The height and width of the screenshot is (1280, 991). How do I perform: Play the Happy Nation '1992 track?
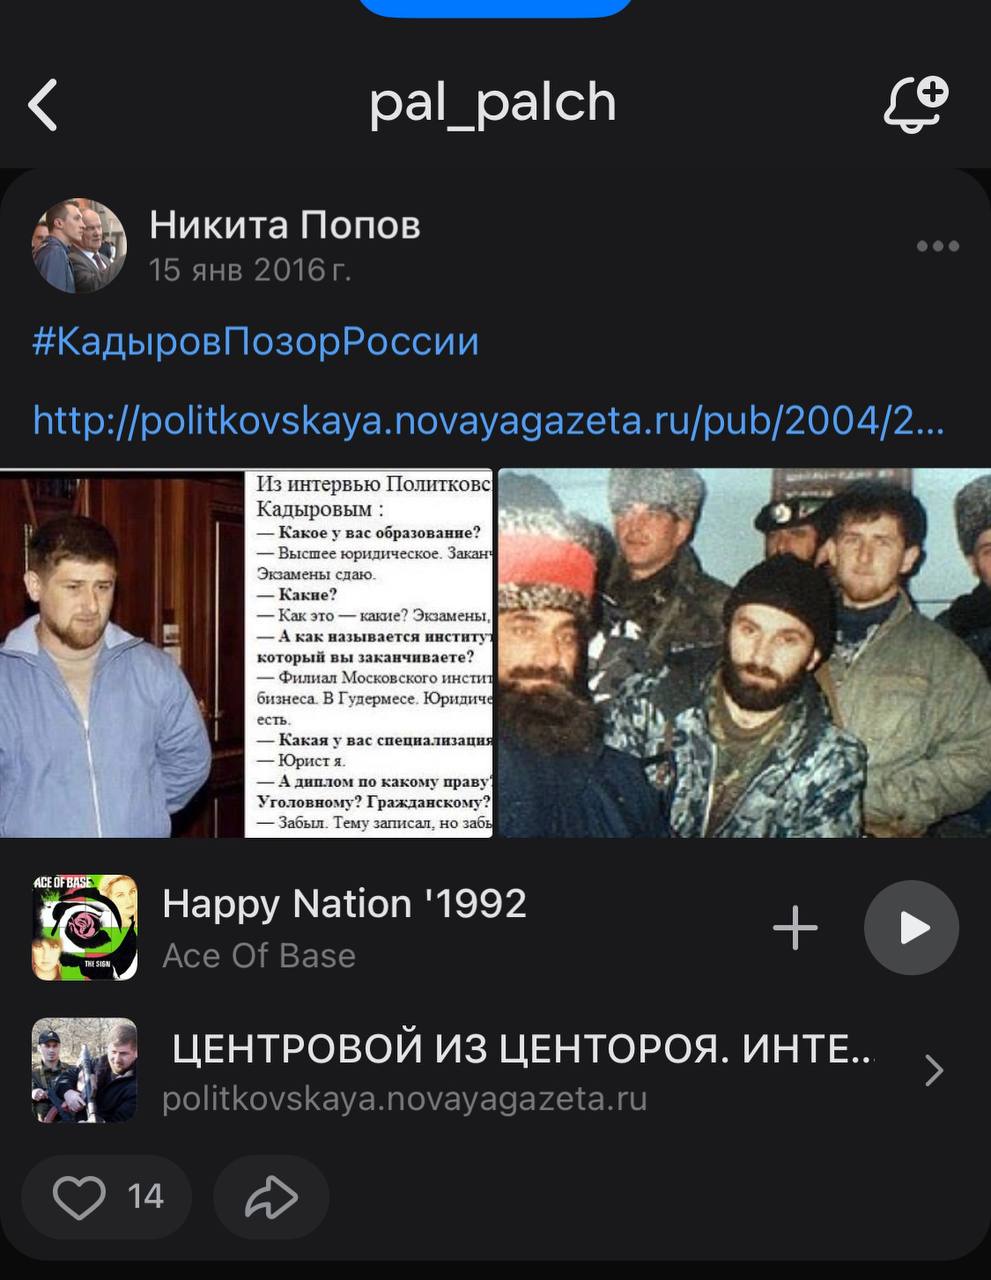pyautogui.click(x=911, y=928)
